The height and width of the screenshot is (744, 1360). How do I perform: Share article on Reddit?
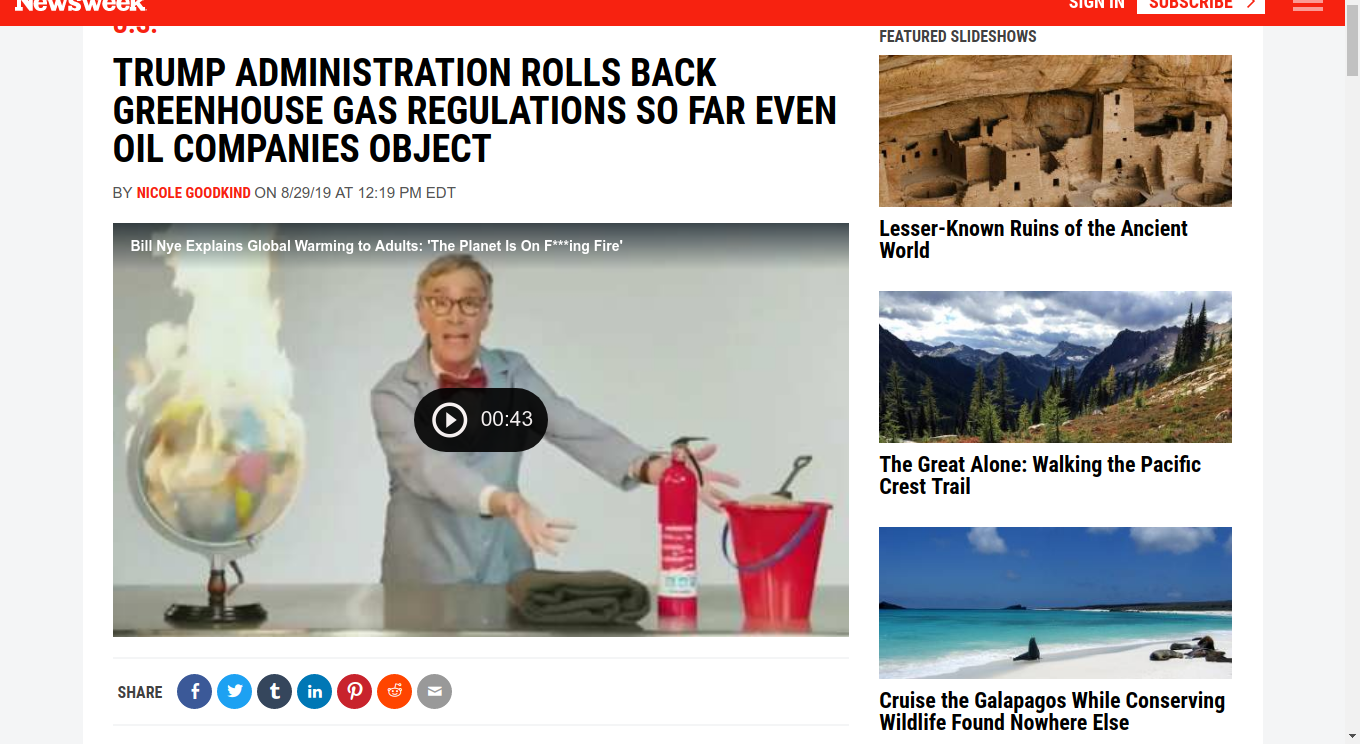[395, 691]
